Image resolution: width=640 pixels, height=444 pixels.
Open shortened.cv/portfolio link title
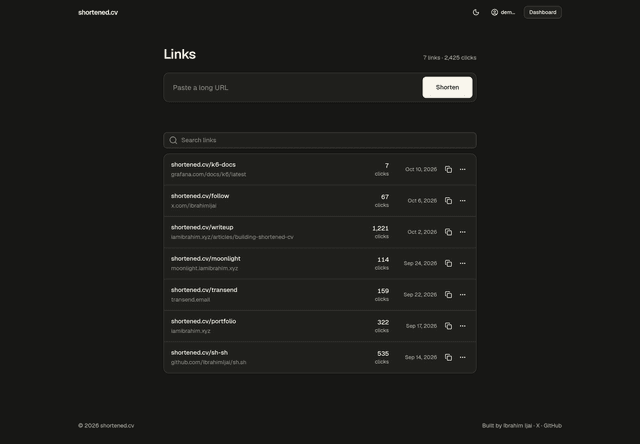pyautogui.click(x=203, y=321)
